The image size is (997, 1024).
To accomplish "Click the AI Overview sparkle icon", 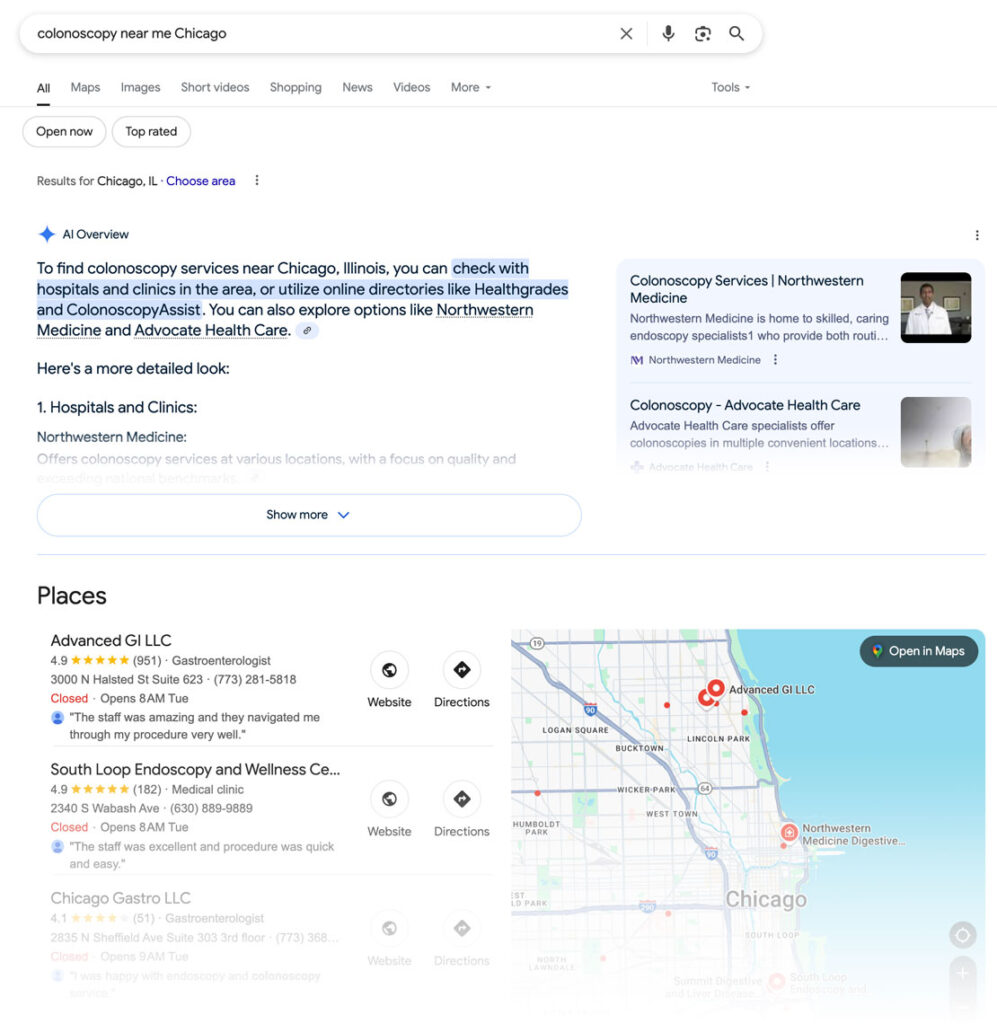I will (47, 234).
